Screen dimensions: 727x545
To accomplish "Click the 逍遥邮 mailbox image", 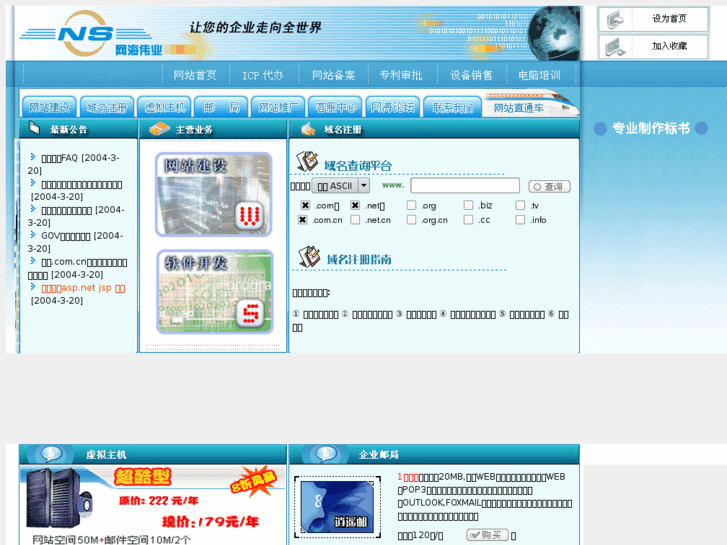I will pyautogui.click(x=338, y=507).
